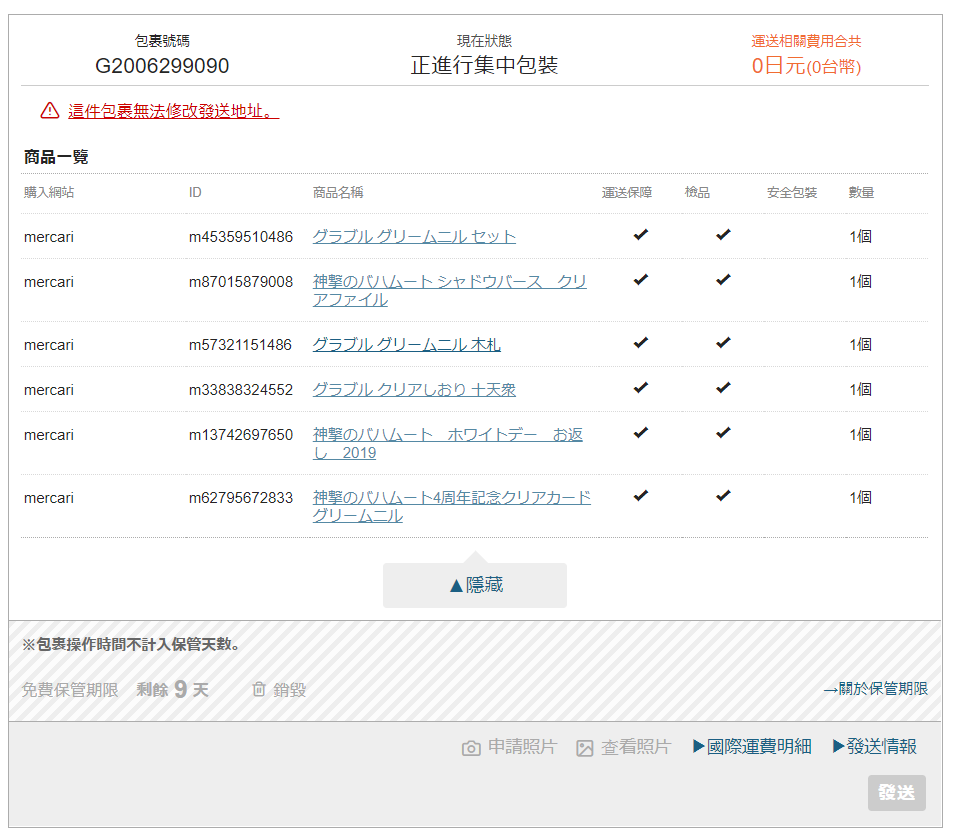
Task: Click the ID m62795672833
Action: click(240, 498)
